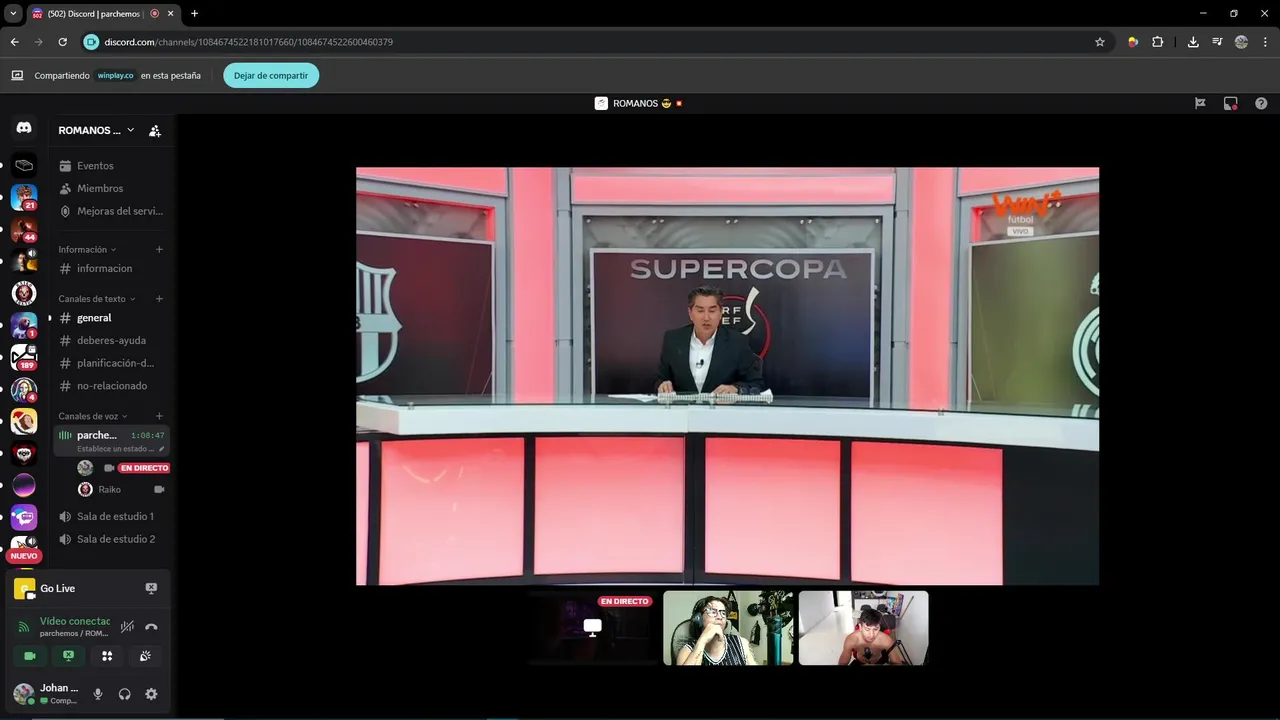Add a channel to Información category

(159, 249)
